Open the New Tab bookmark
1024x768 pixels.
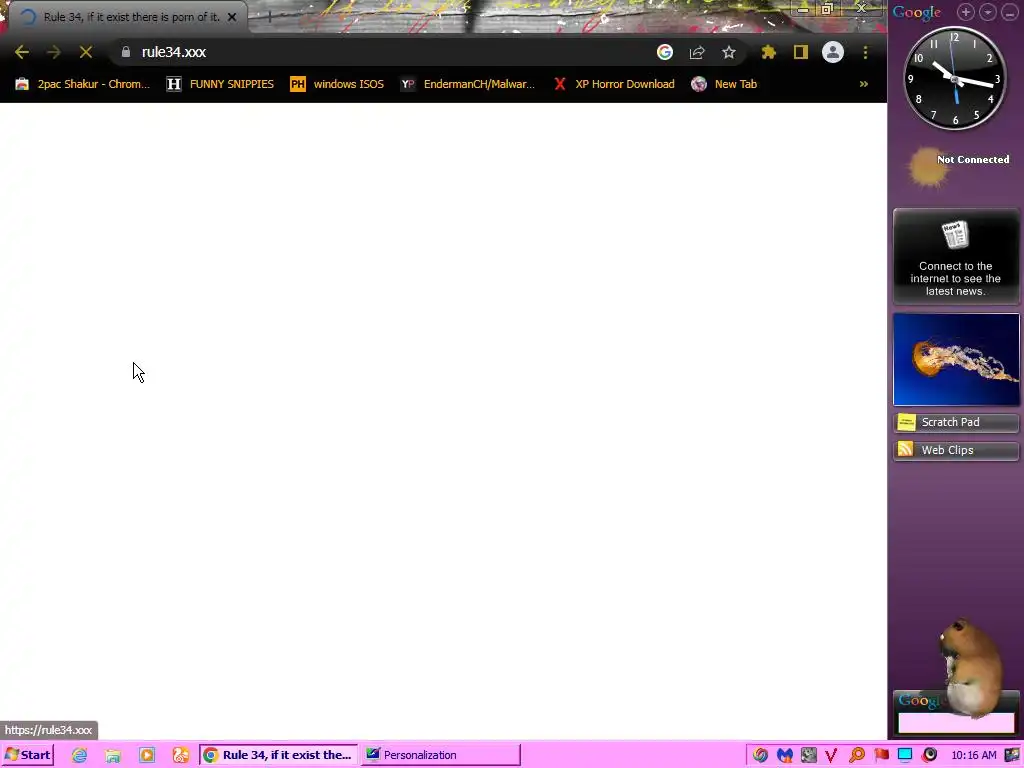(725, 84)
